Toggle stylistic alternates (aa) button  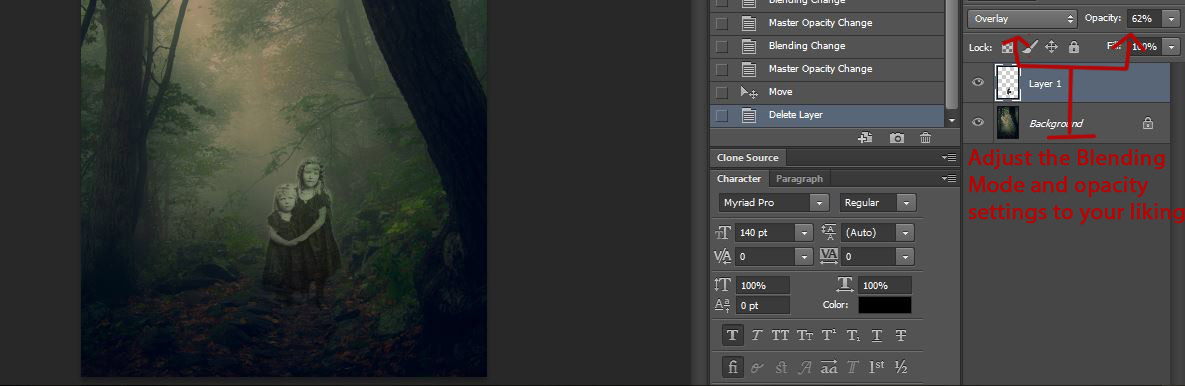point(829,368)
